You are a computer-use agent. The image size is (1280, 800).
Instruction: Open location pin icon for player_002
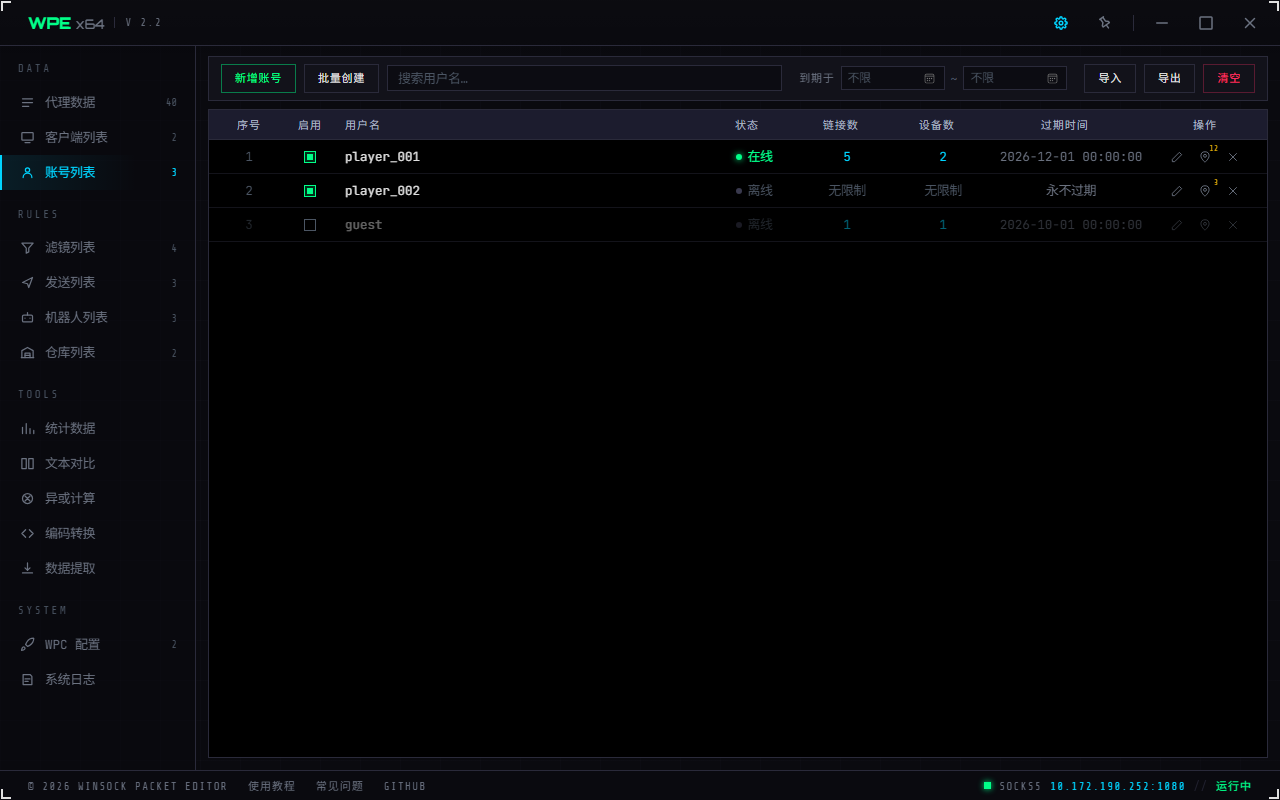1205,191
